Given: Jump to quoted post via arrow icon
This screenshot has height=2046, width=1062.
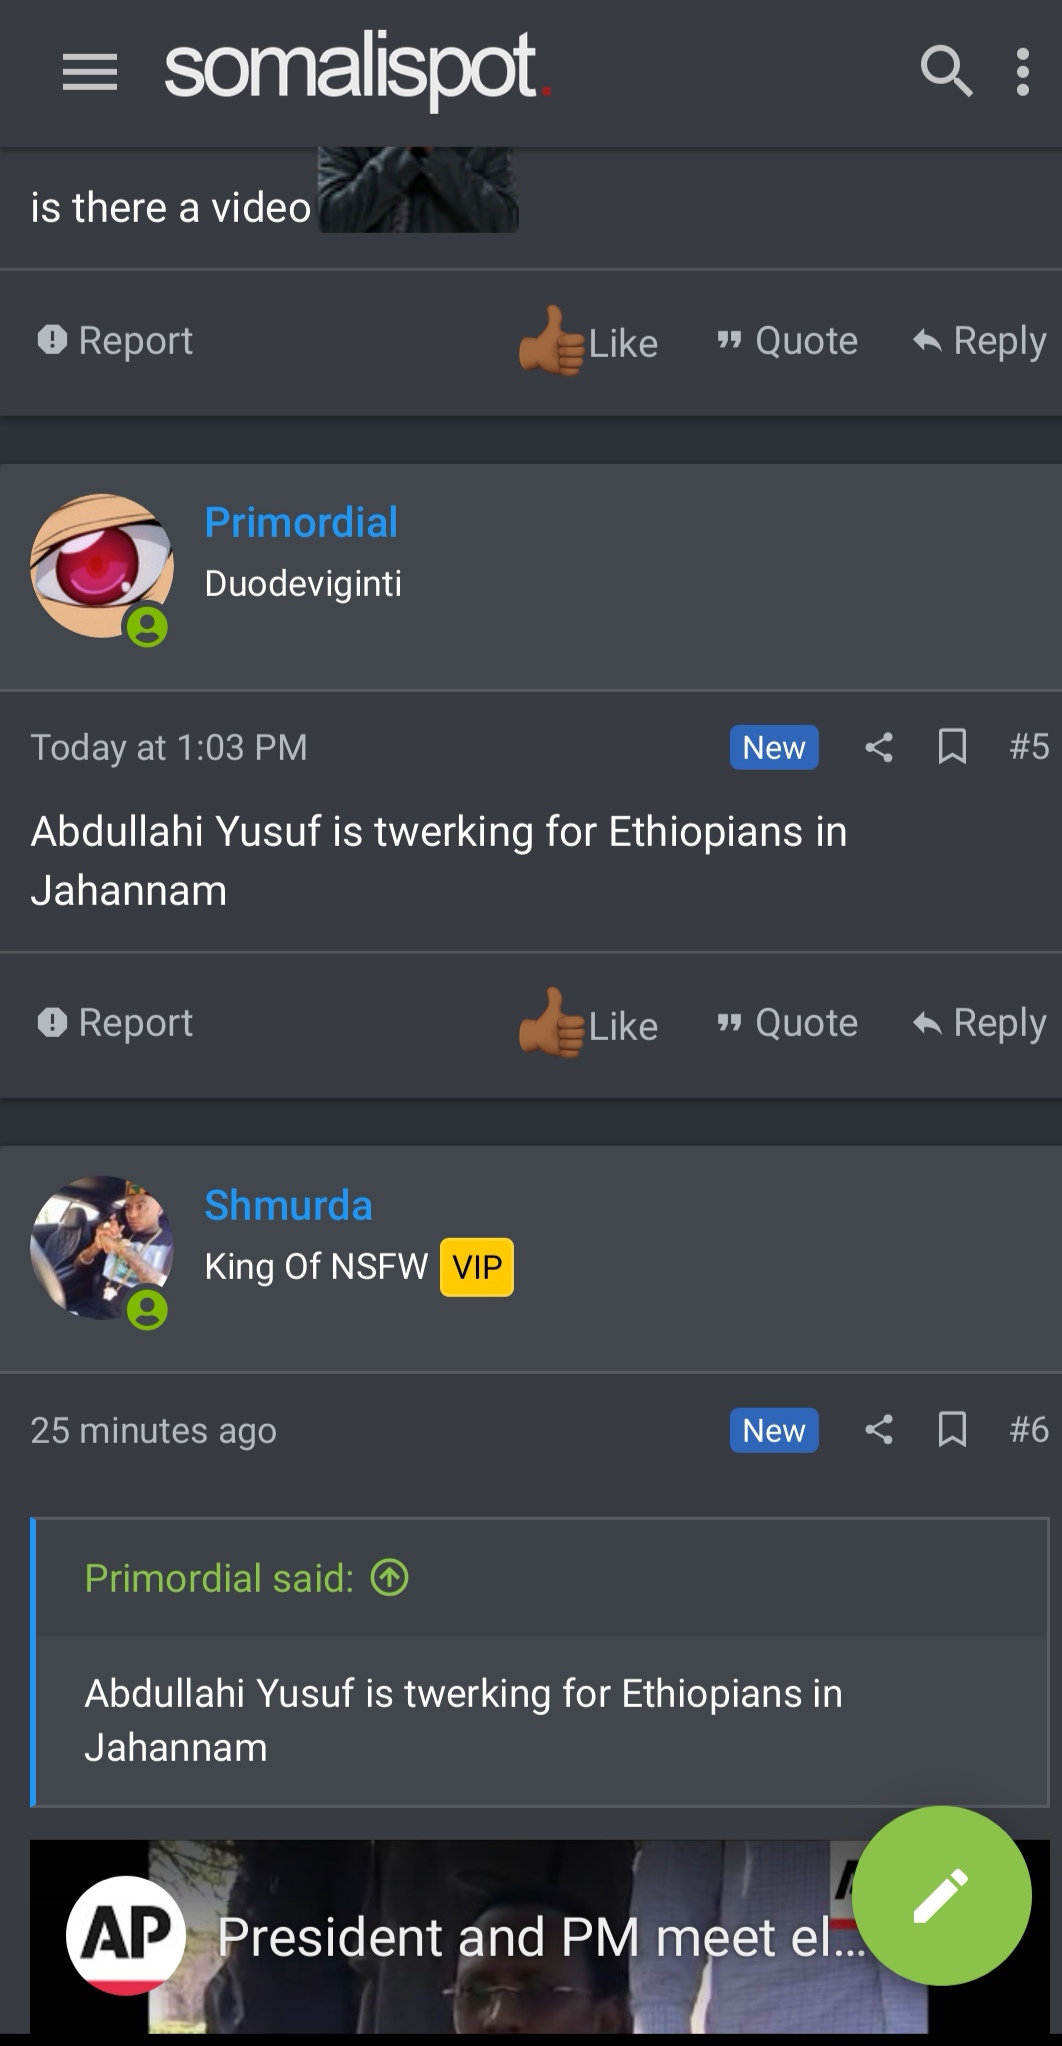Looking at the screenshot, I should [389, 1578].
